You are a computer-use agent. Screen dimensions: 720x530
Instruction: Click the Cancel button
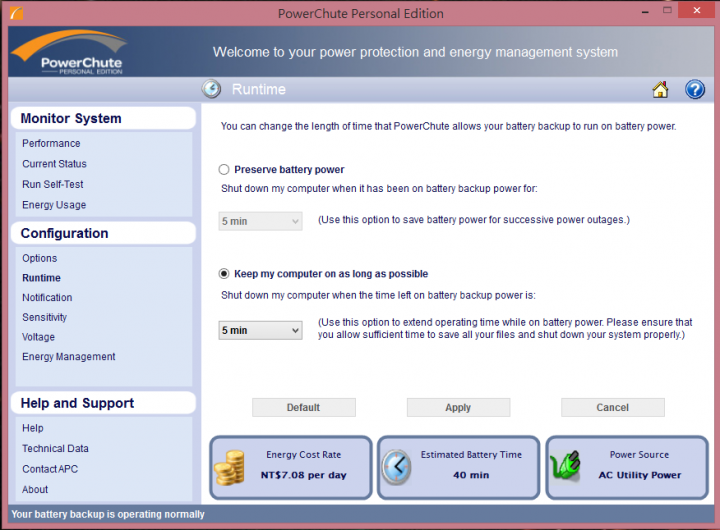[x=613, y=407]
